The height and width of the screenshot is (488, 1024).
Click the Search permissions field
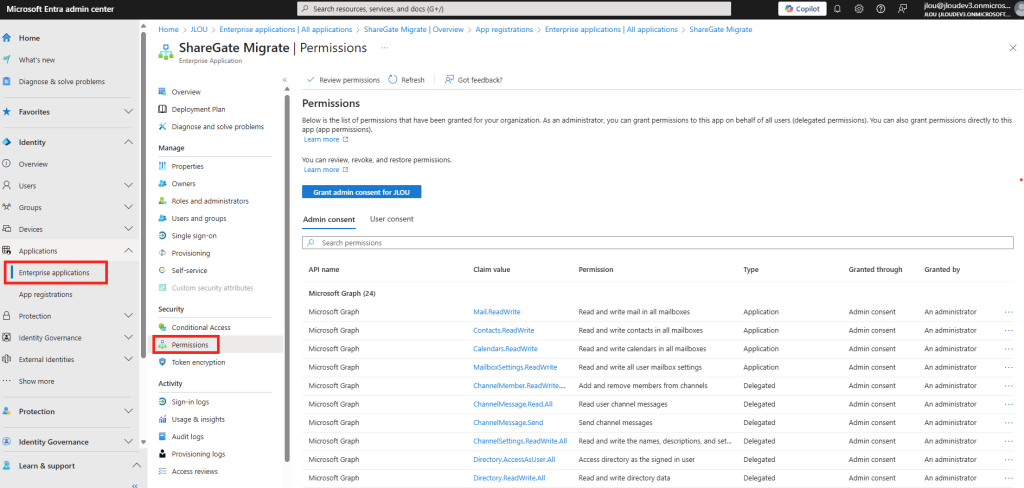[658, 242]
